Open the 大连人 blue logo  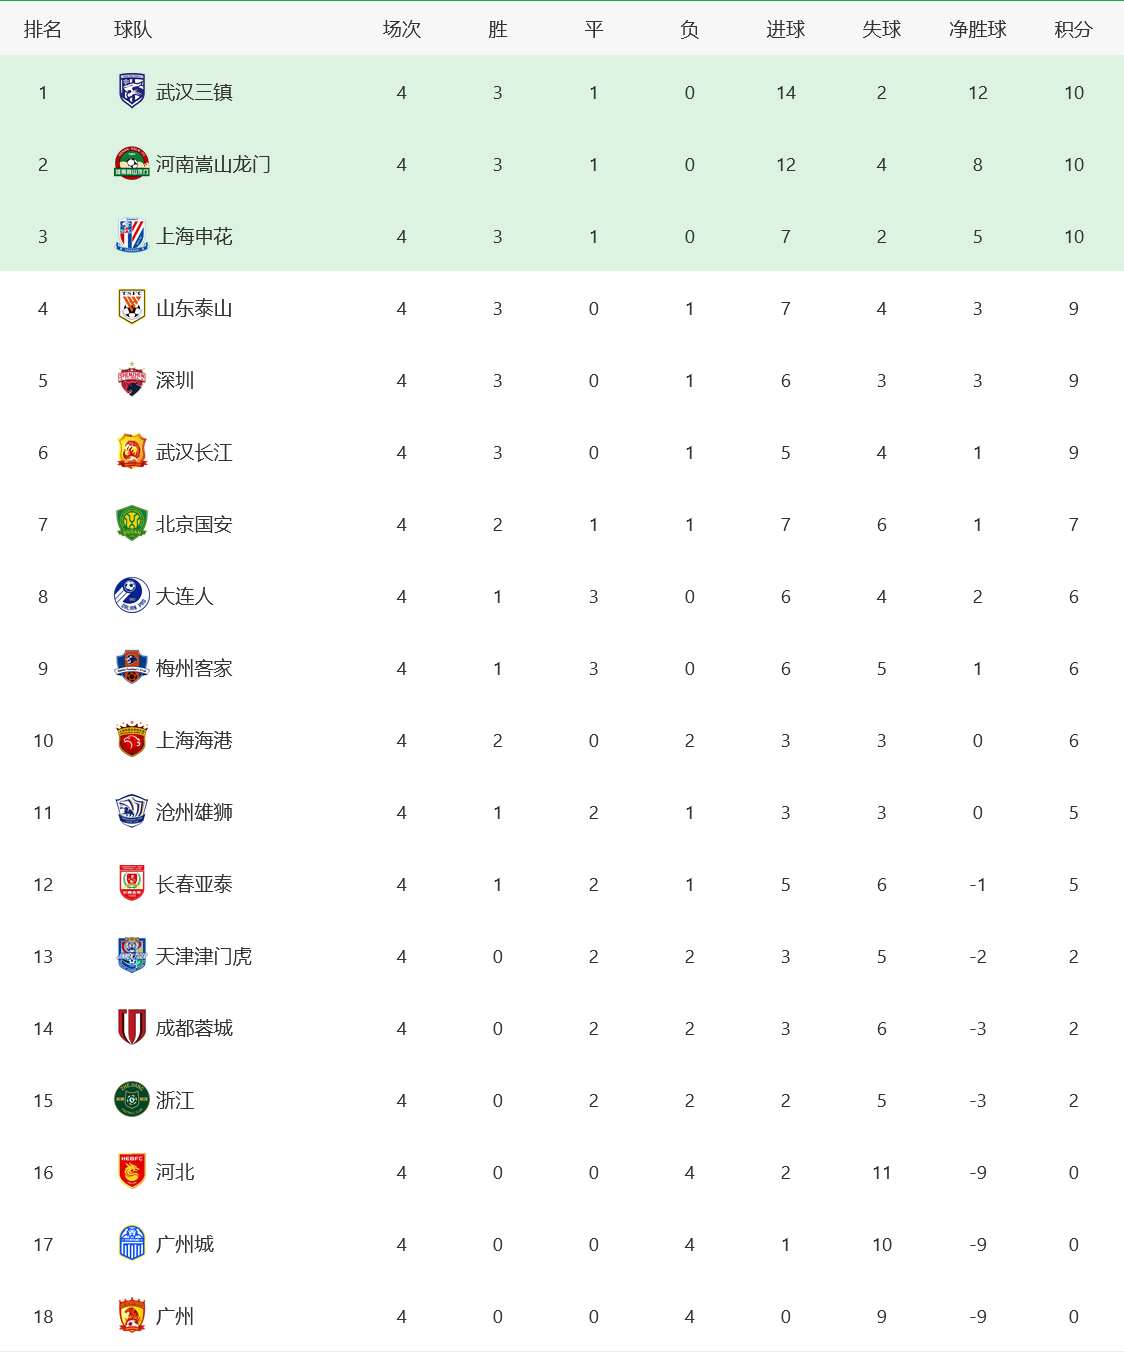132,596
